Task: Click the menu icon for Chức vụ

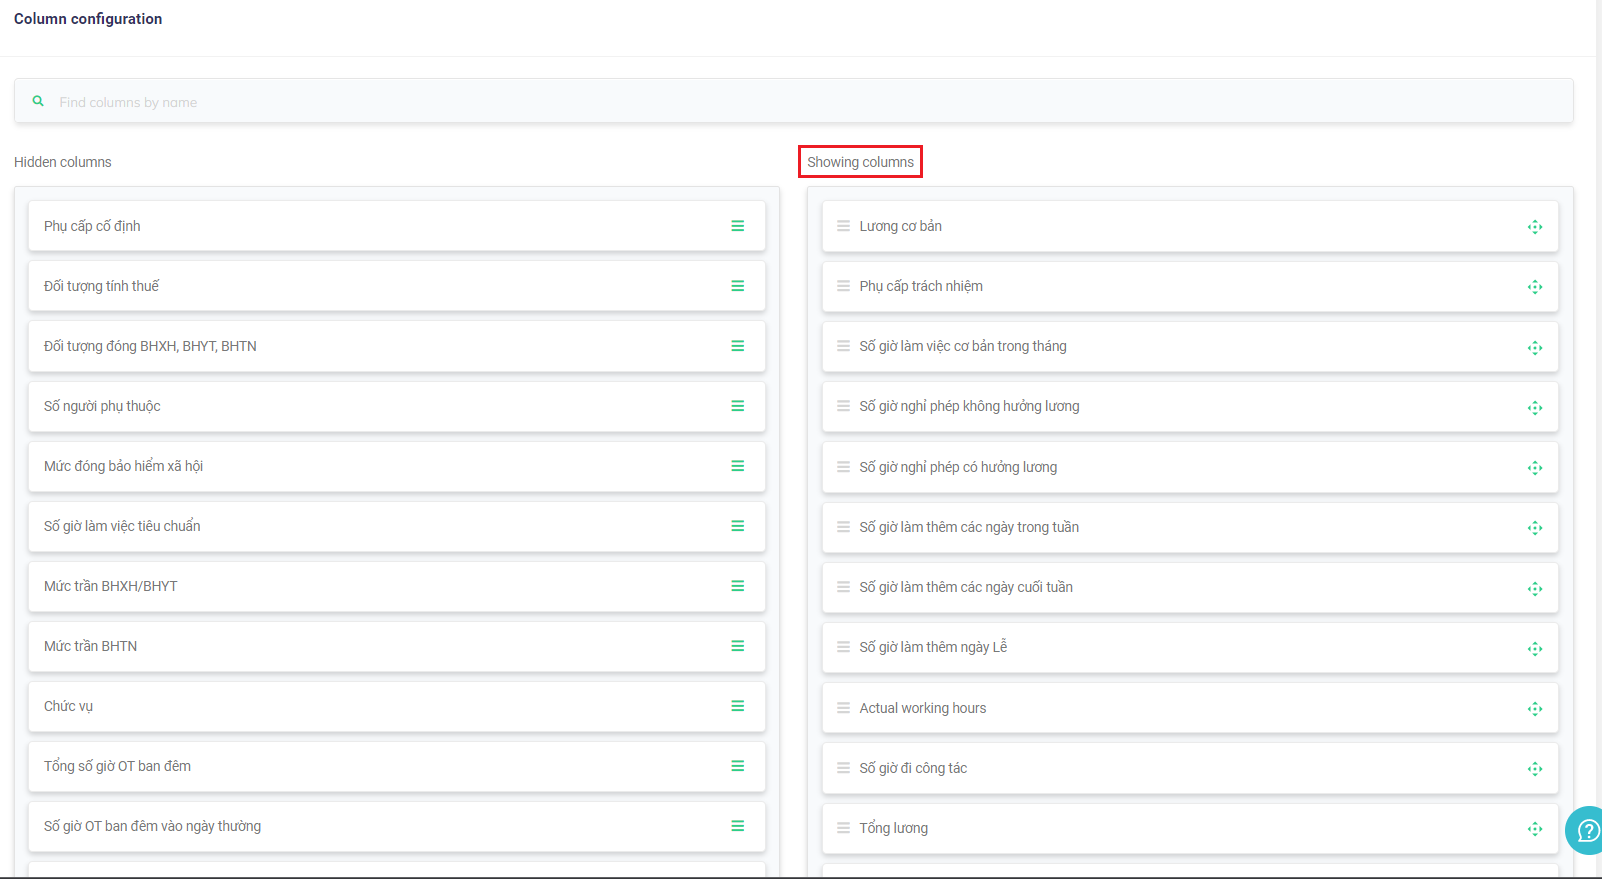Action: point(737,706)
